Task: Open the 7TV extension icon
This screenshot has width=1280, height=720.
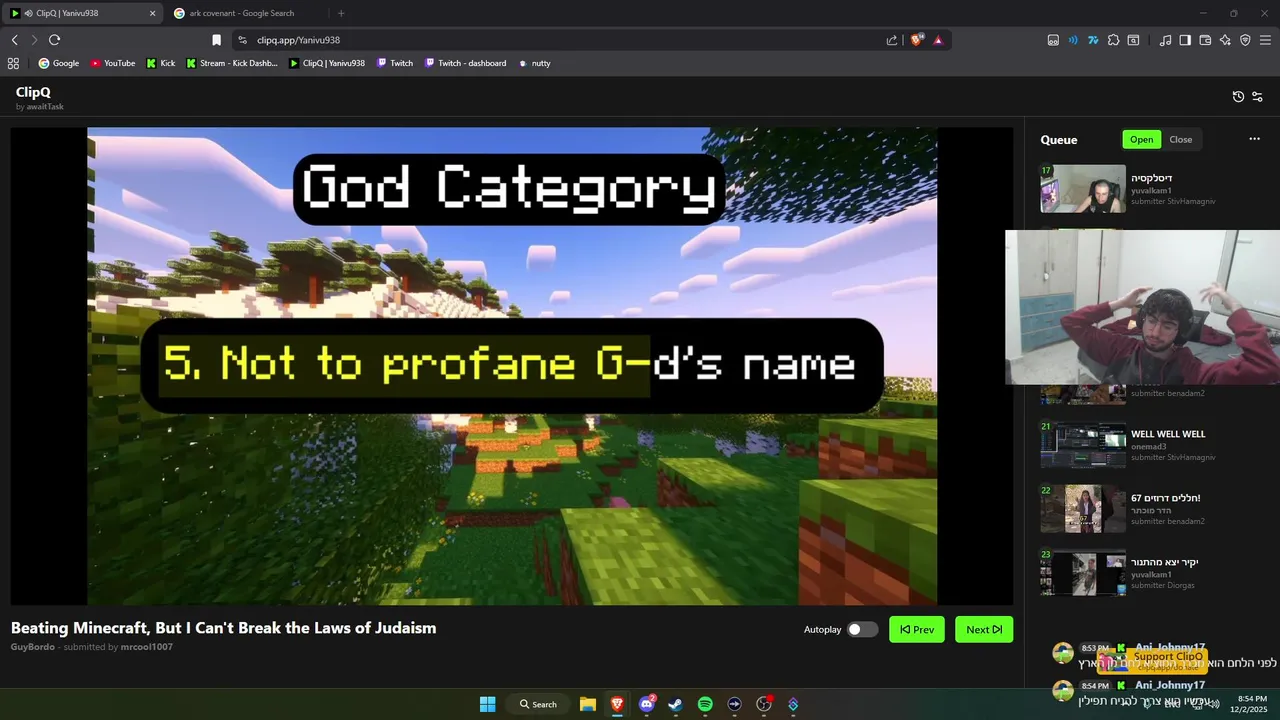Action: coord(1093,40)
